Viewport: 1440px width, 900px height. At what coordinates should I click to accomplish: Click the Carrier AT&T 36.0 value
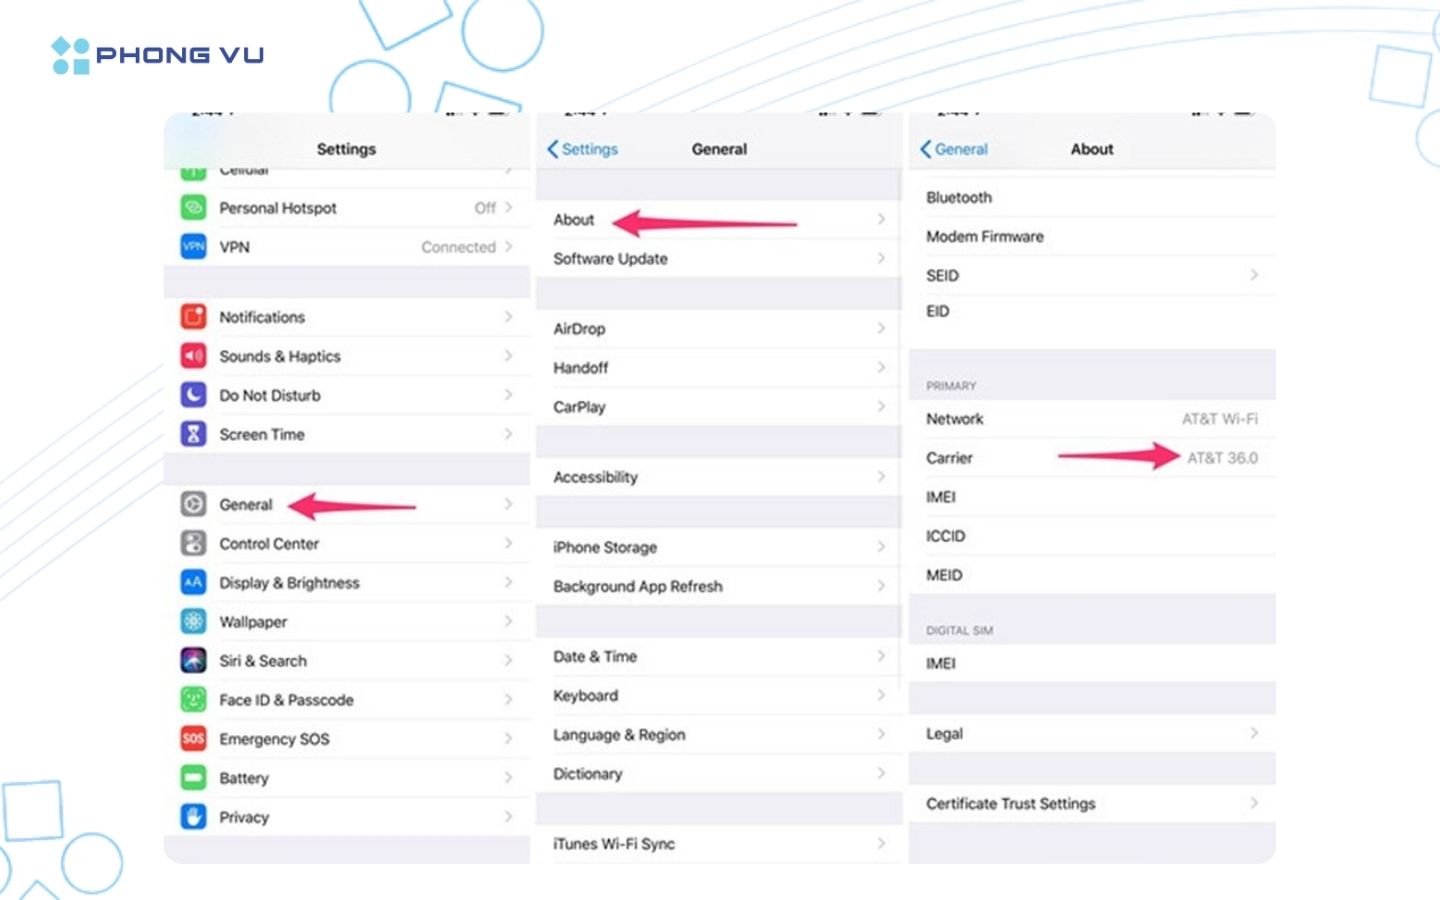click(1222, 458)
